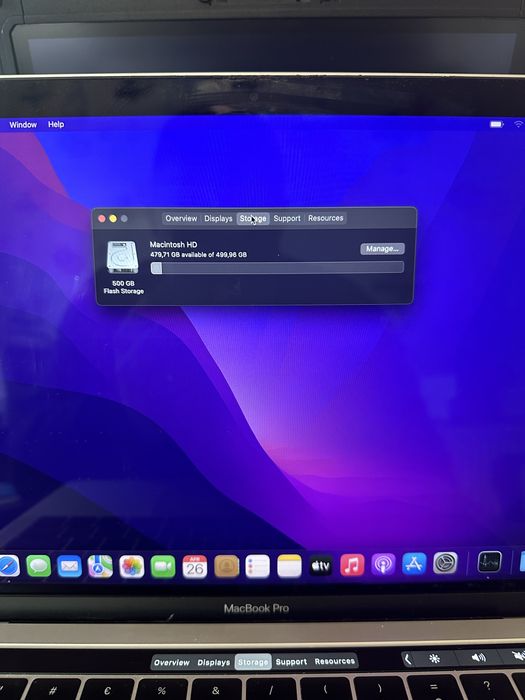
Task: Open Activity Monitor from the Dock
Action: tap(489, 562)
